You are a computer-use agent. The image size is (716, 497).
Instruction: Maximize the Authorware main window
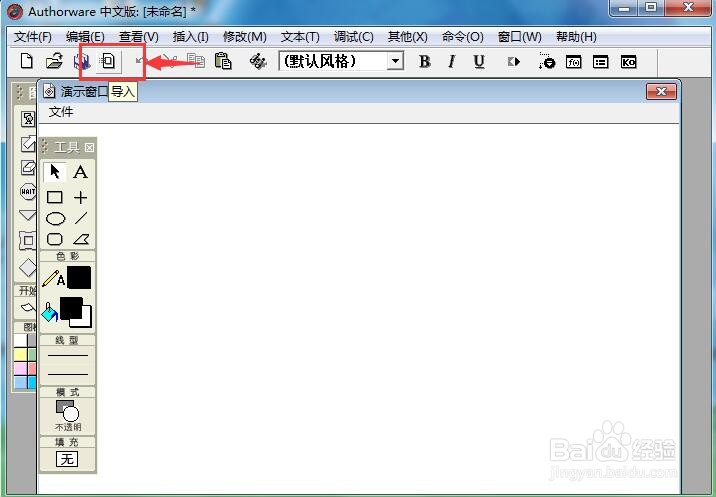(651, 8)
